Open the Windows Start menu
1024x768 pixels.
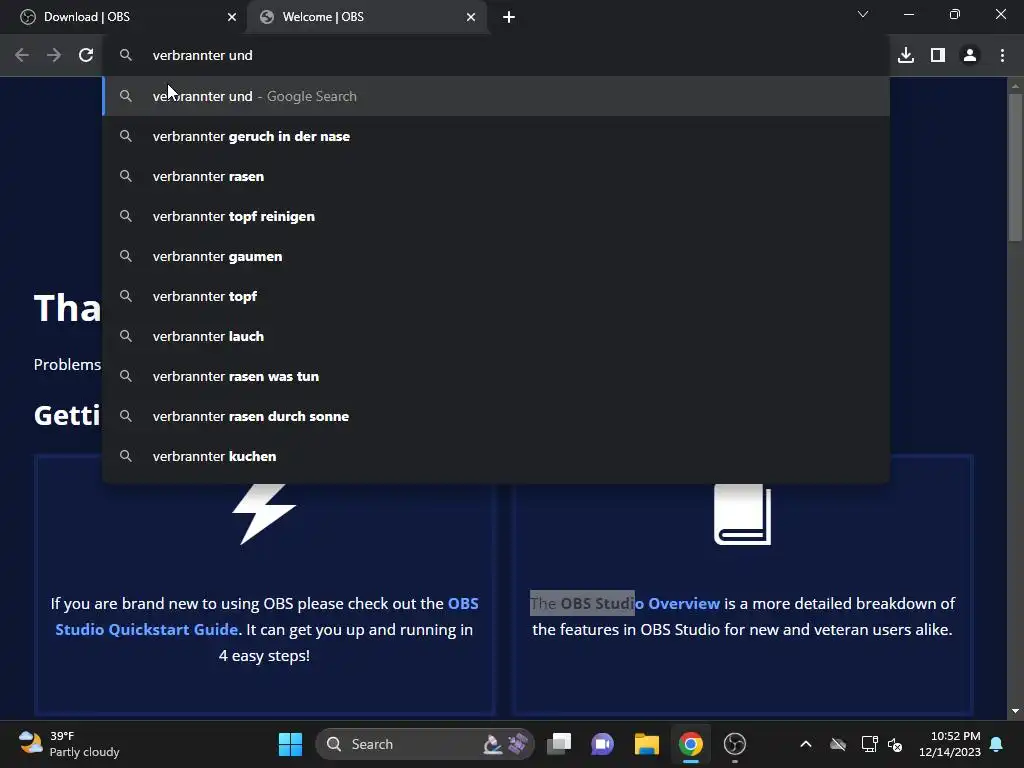(x=290, y=744)
